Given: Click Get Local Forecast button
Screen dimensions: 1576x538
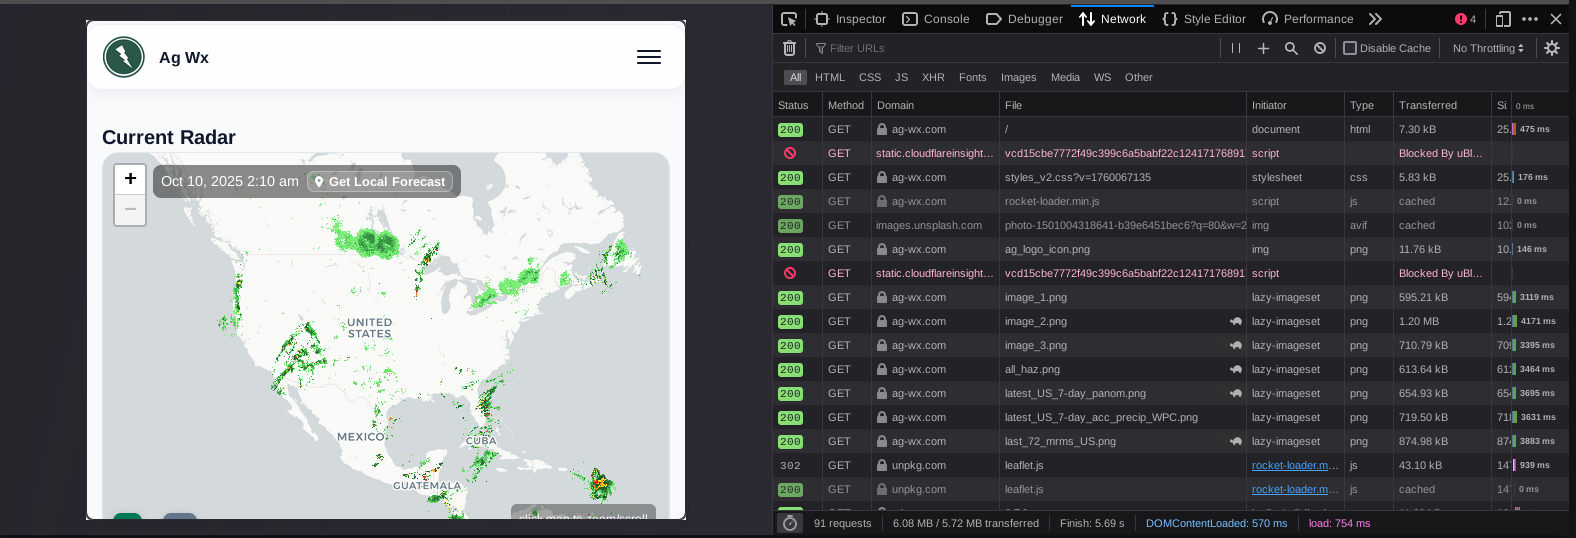Looking at the screenshot, I should tap(380, 181).
